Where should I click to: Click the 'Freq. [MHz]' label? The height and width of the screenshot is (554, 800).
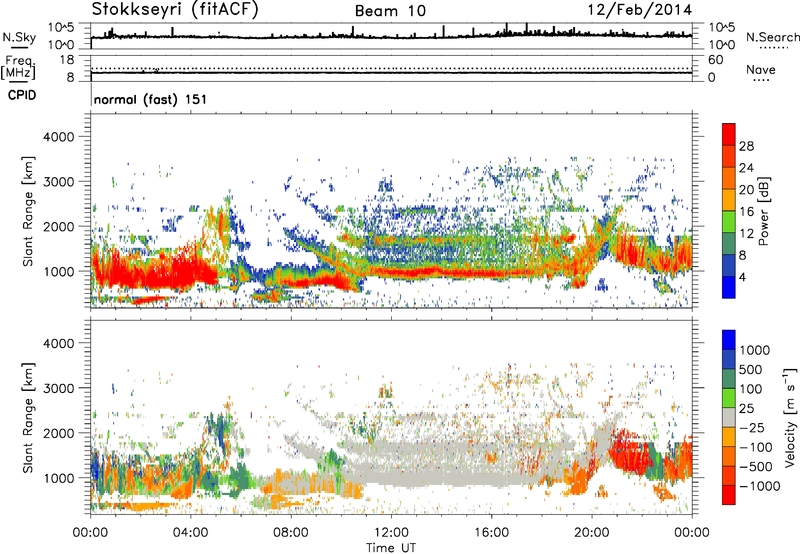(x=18, y=67)
